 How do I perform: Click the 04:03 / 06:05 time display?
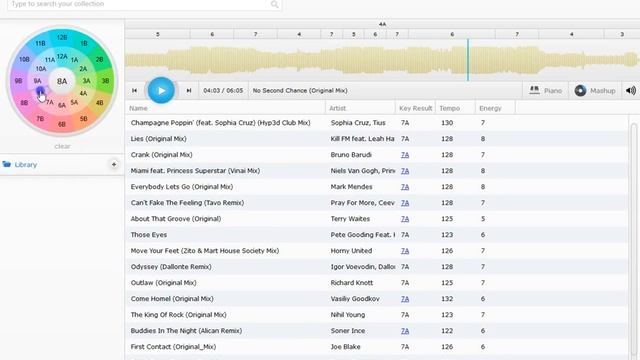point(223,91)
